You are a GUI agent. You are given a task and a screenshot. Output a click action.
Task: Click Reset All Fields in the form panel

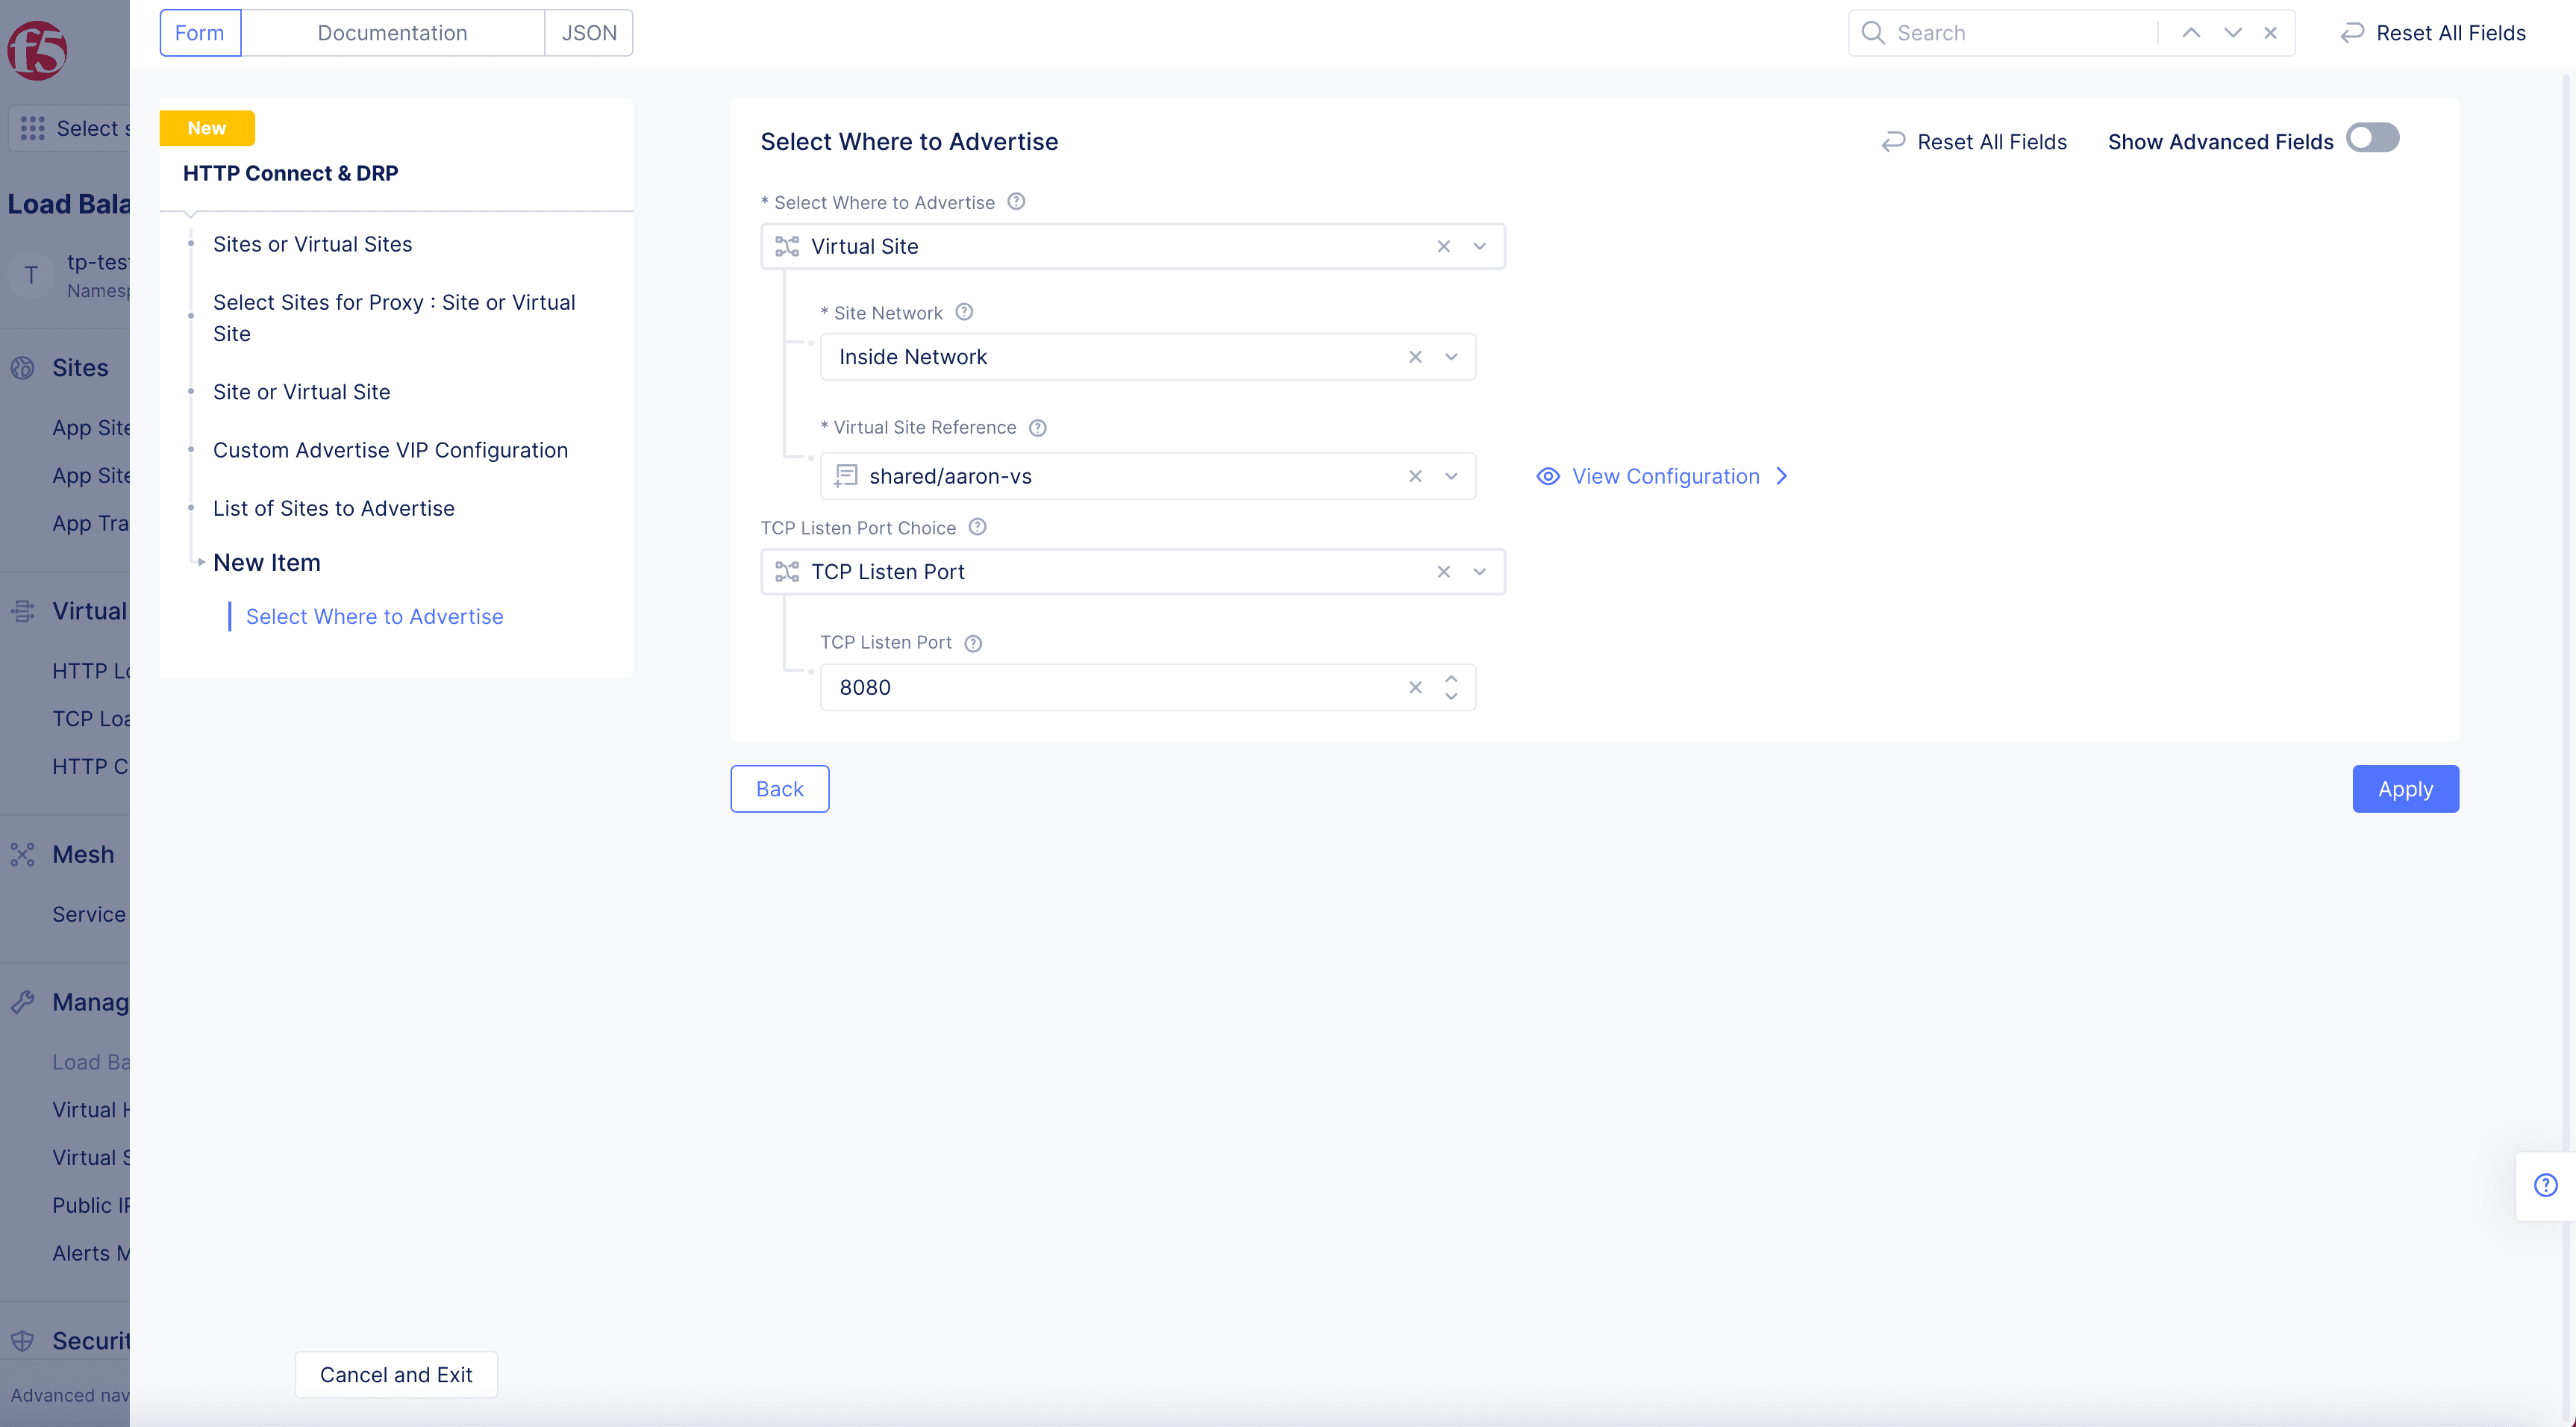click(1974, 142)
